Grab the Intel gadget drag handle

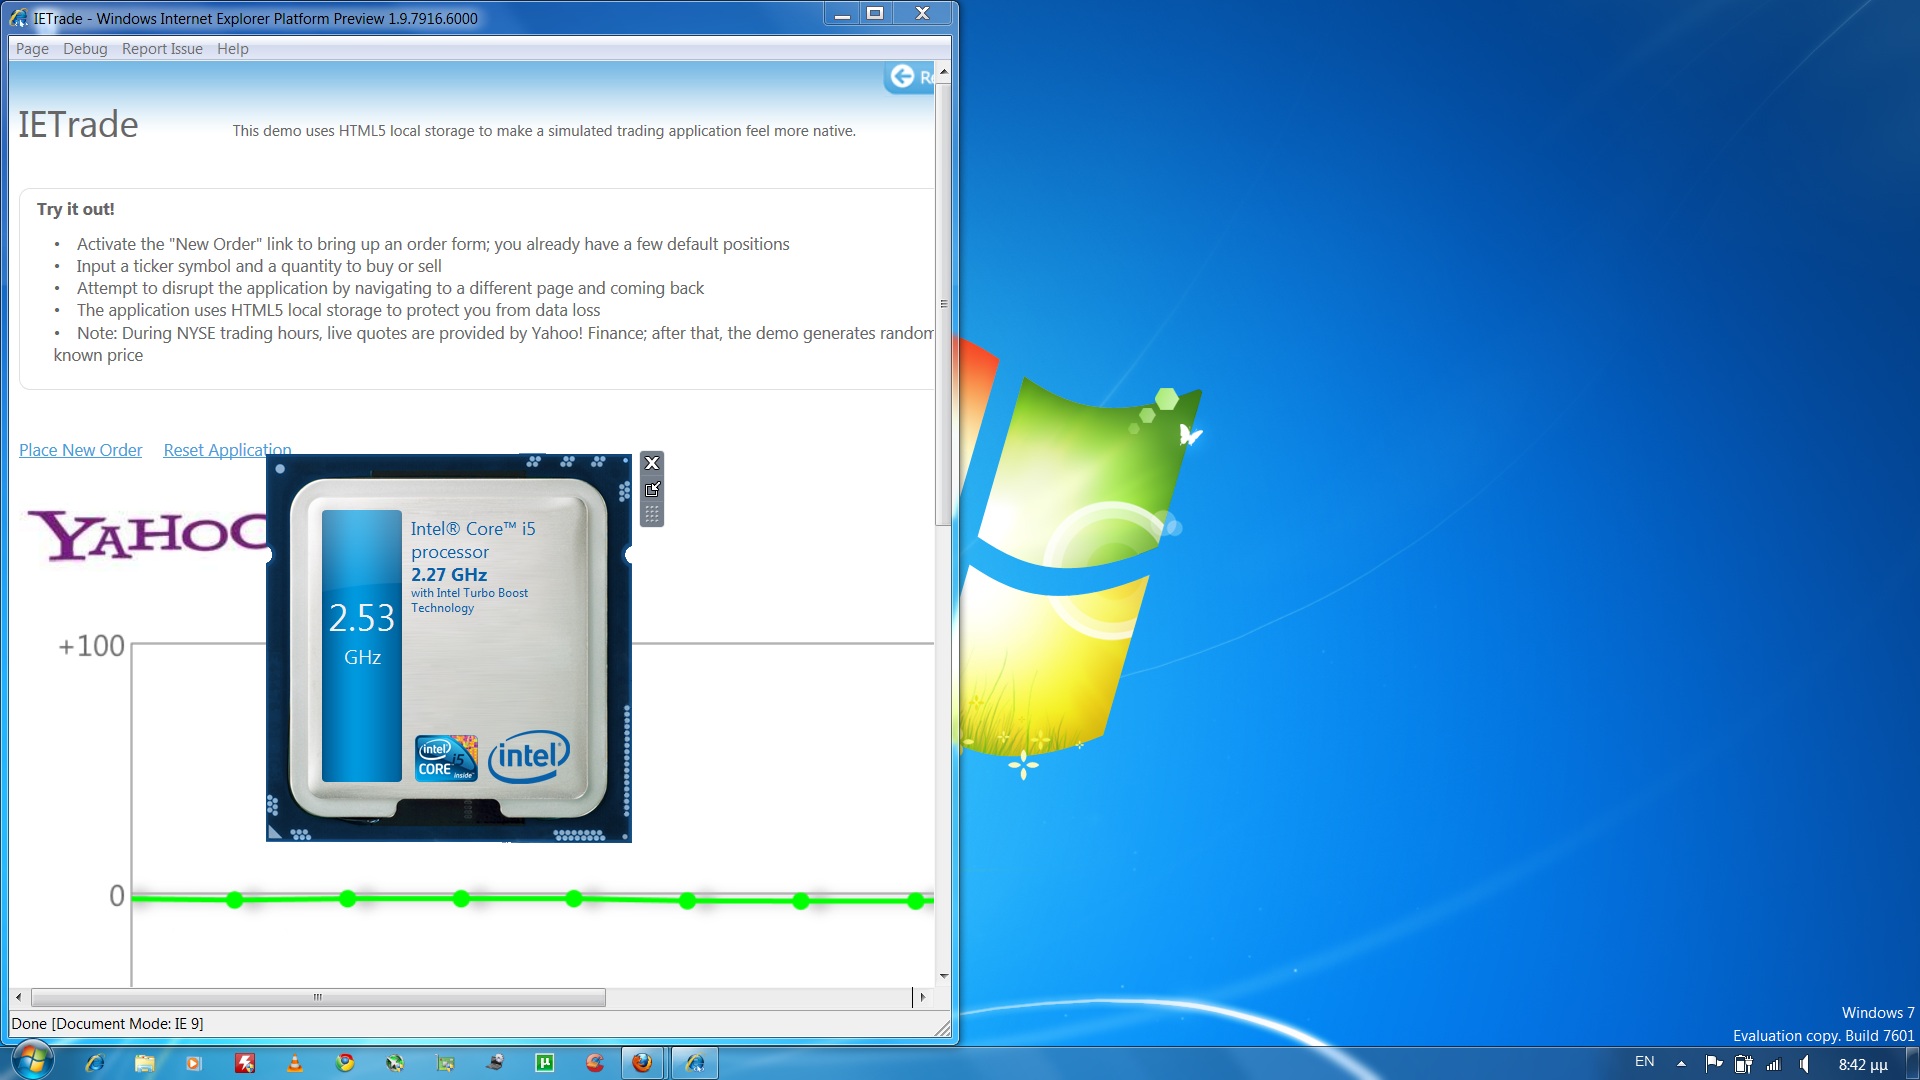[652, 514]
